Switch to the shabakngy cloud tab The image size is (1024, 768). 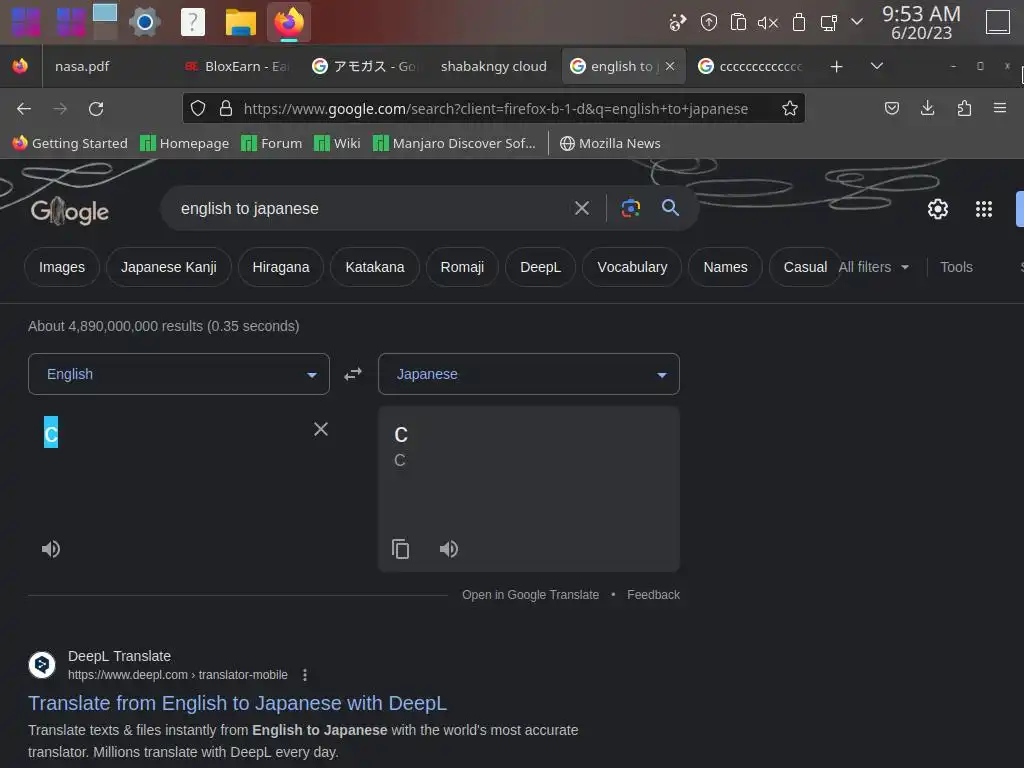493,66
